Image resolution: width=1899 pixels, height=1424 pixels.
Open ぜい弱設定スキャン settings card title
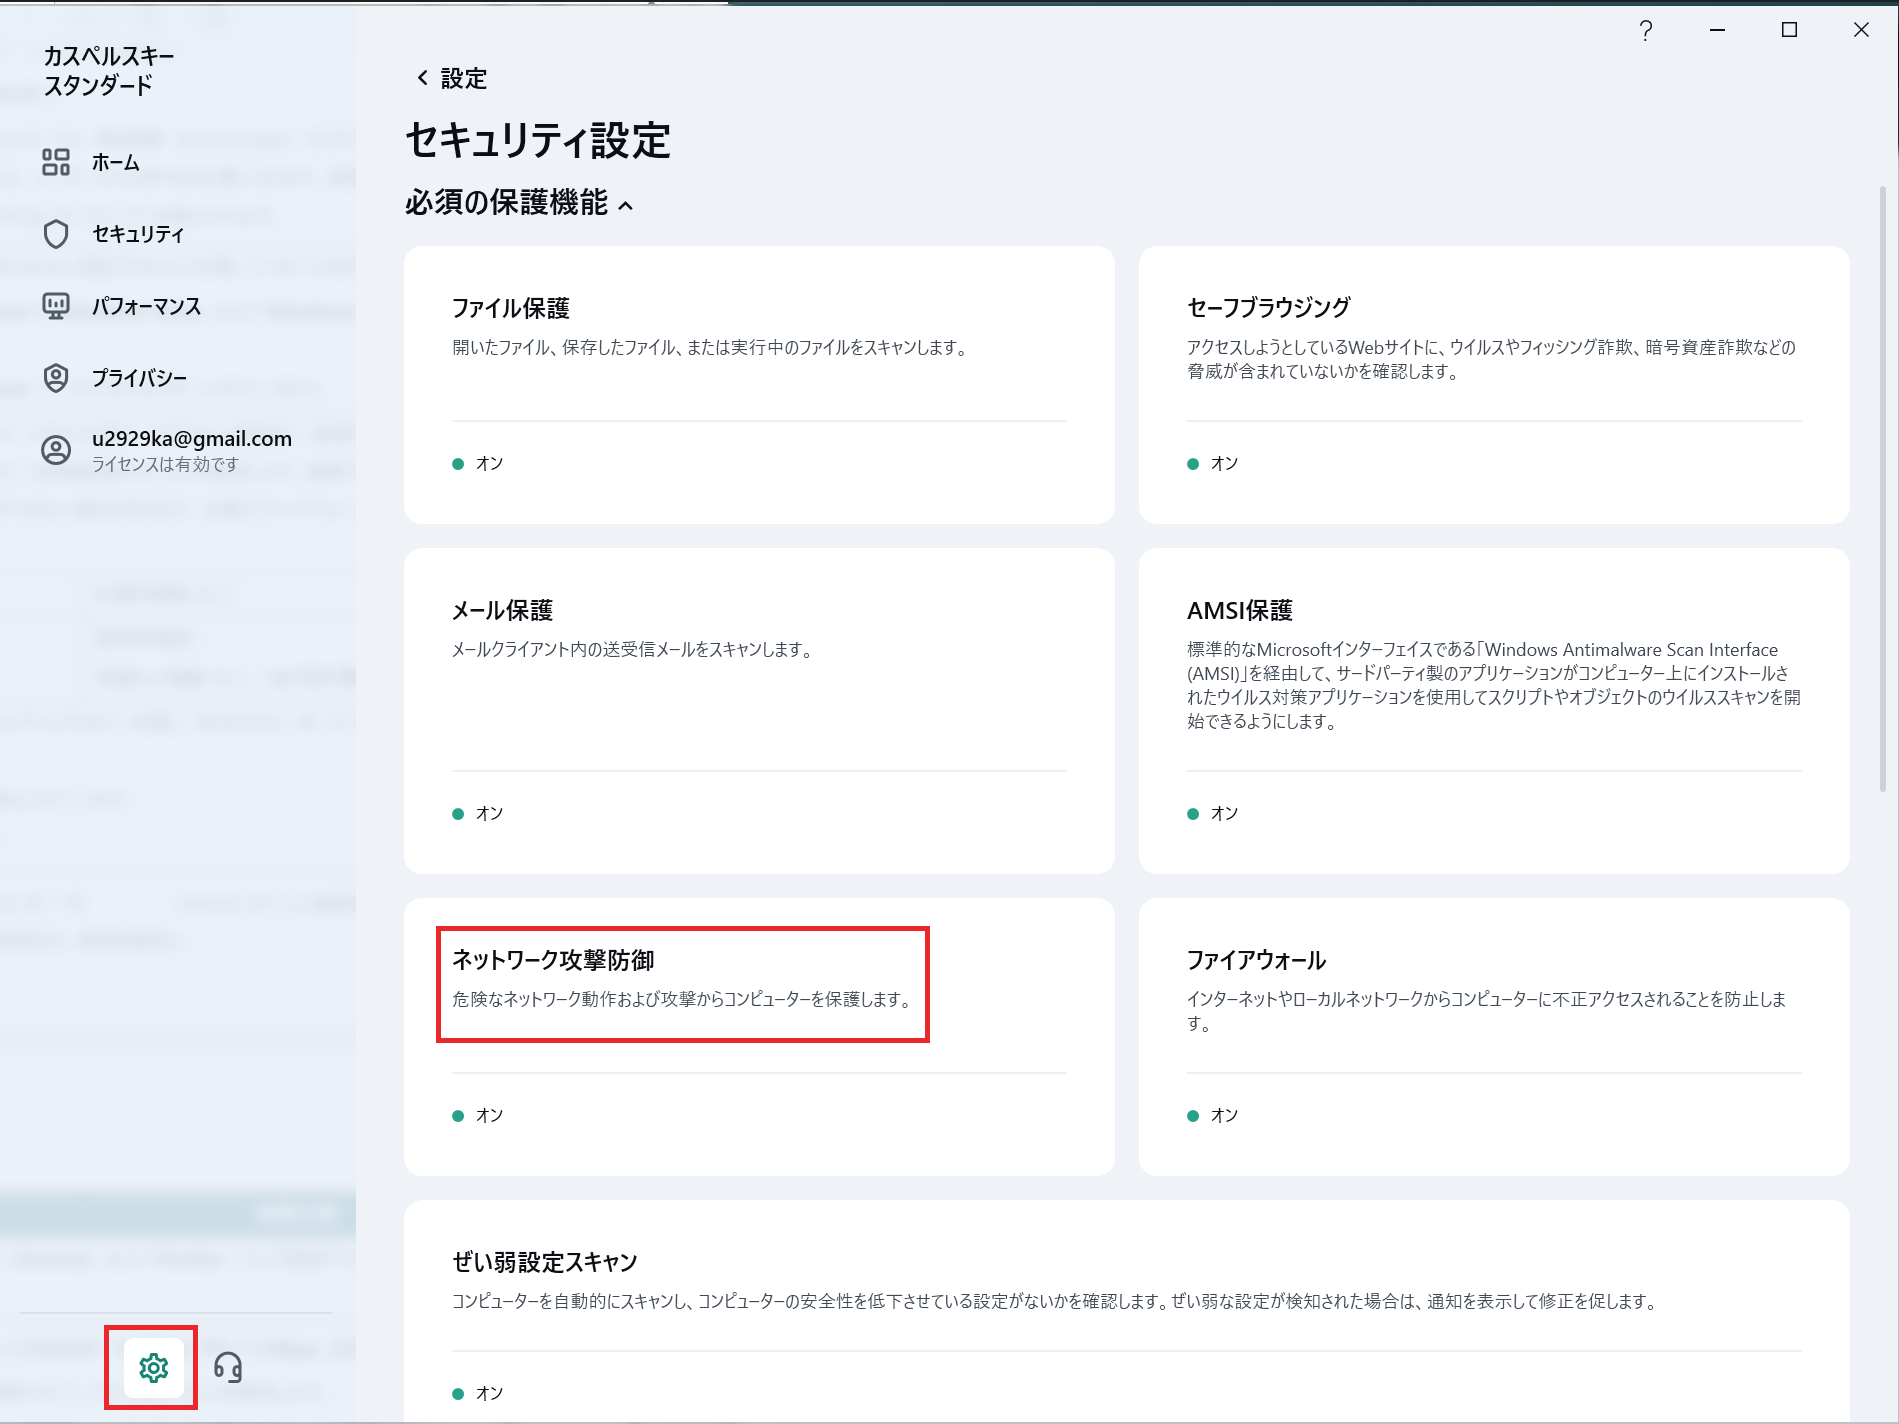(545, 1262)
